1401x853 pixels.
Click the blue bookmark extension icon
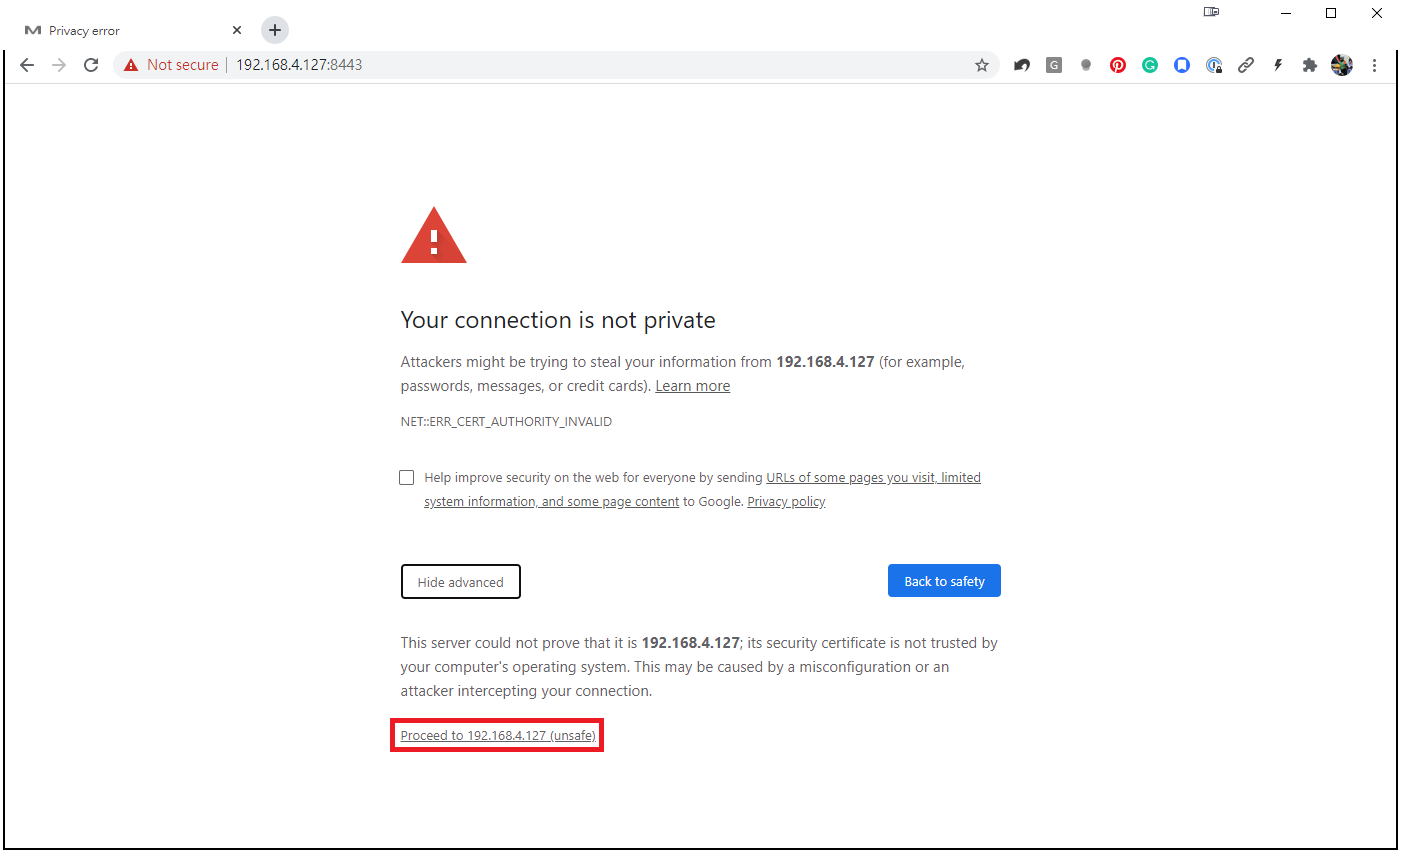[x=1182, y=65]
